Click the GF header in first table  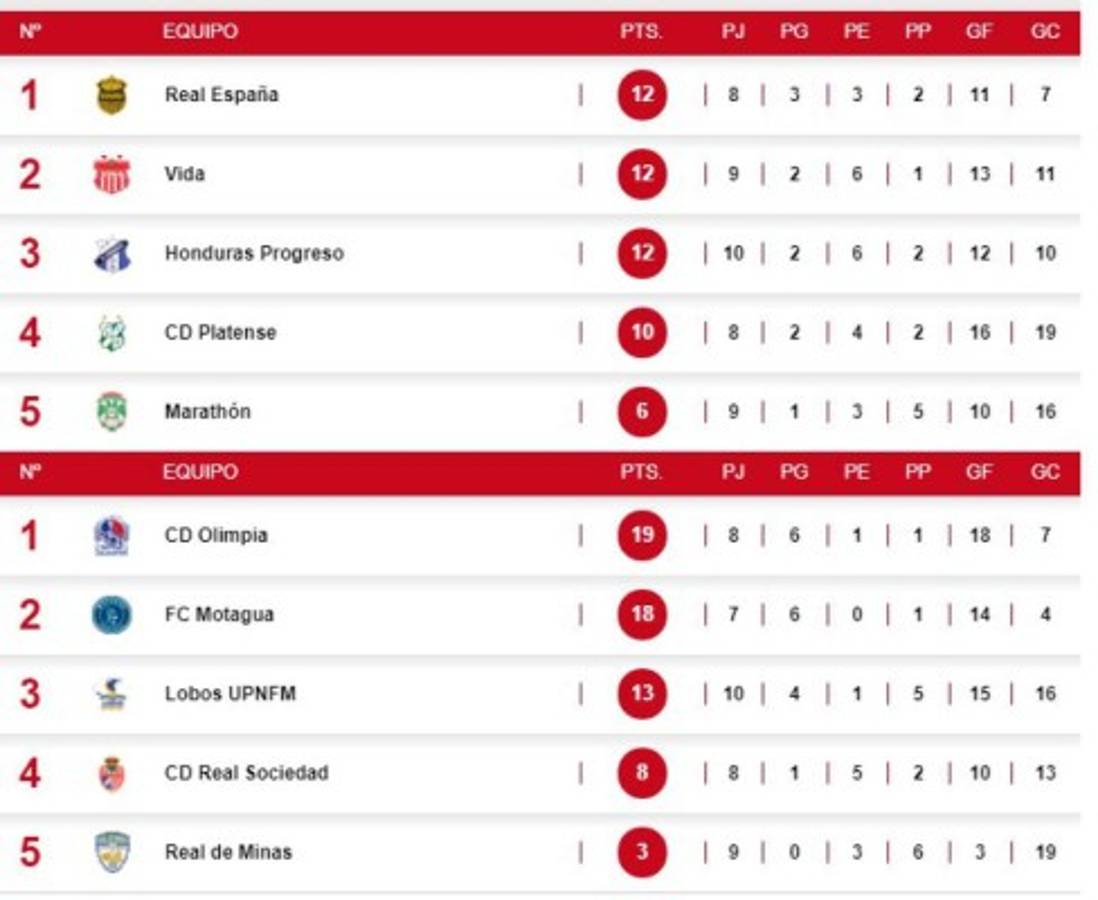pos(979,31)
